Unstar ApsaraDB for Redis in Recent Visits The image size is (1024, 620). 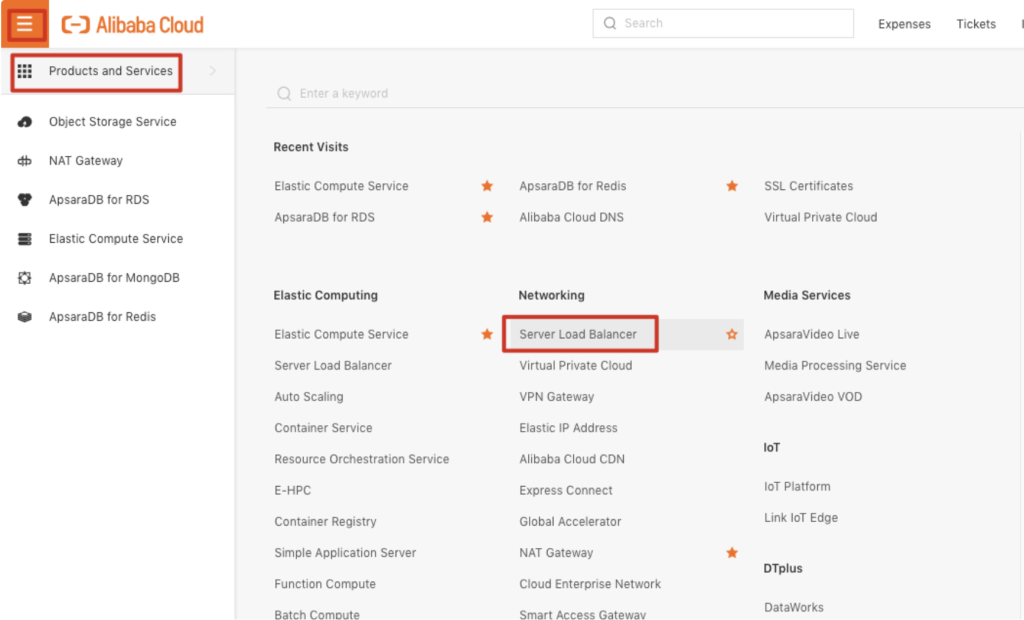(732, 186)
